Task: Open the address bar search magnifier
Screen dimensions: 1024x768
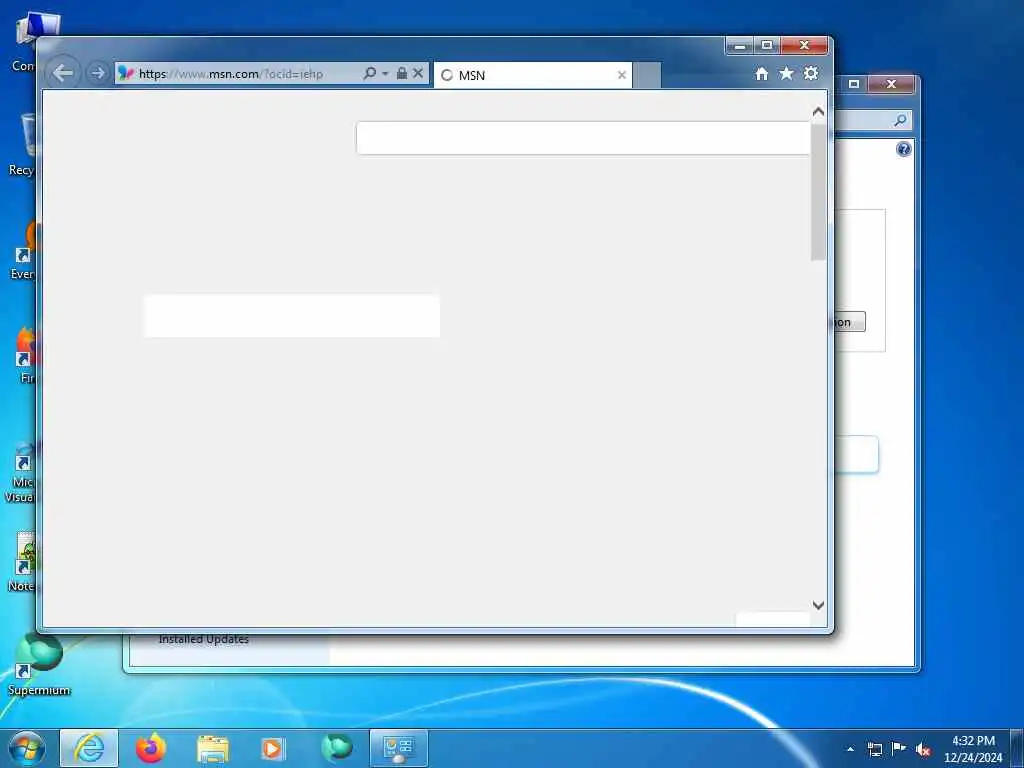Action: [370, 73]
